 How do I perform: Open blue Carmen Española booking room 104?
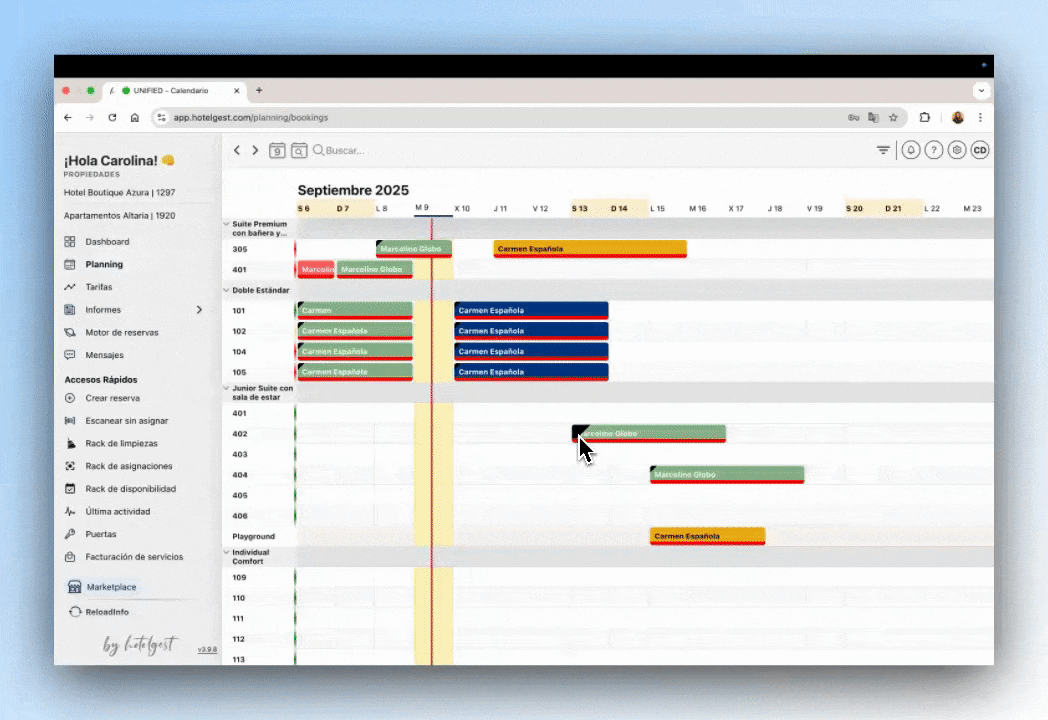click(x=531, y=351)
